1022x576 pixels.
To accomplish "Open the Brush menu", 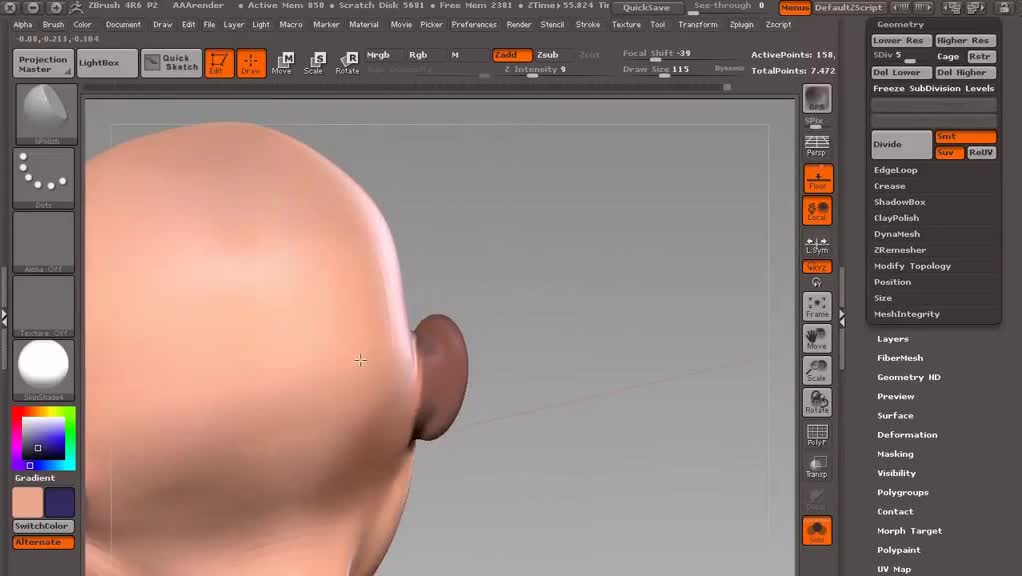I will point(53,25).
